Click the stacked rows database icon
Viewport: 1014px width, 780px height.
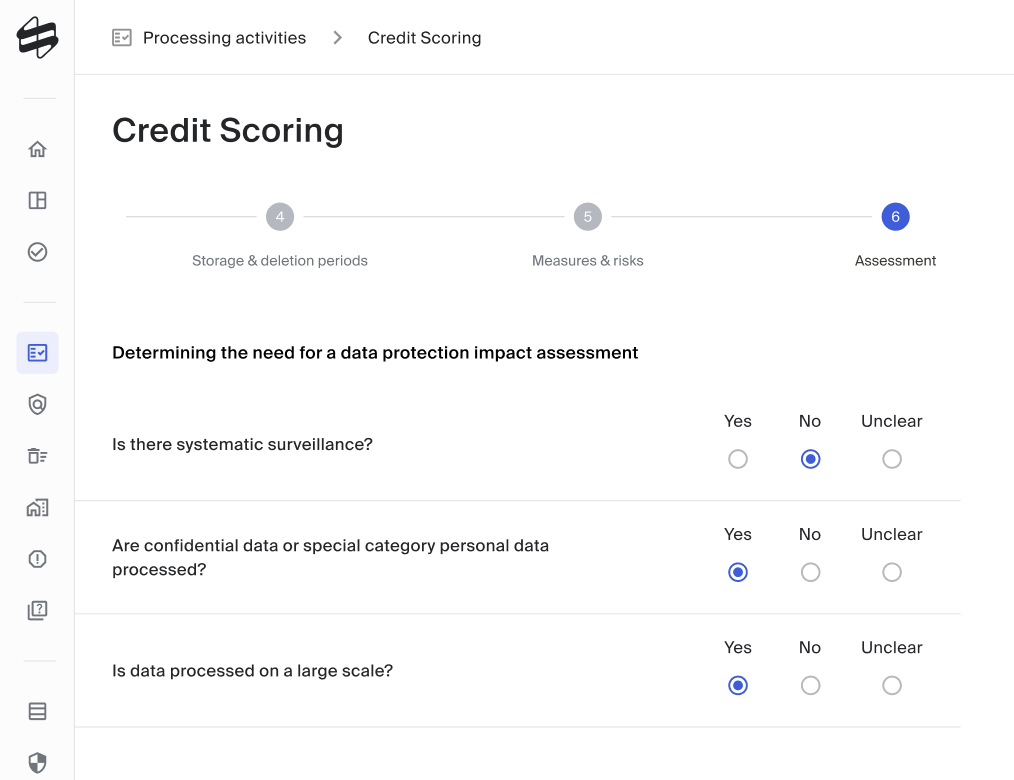[38, 711]
